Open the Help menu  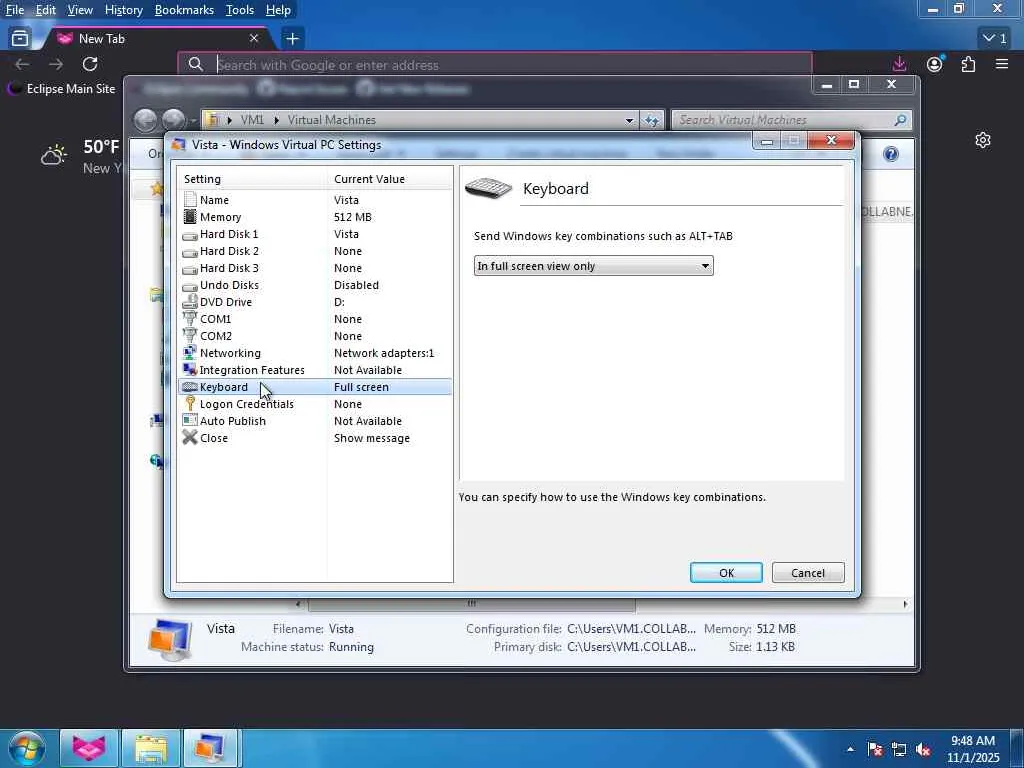[278, 10]
